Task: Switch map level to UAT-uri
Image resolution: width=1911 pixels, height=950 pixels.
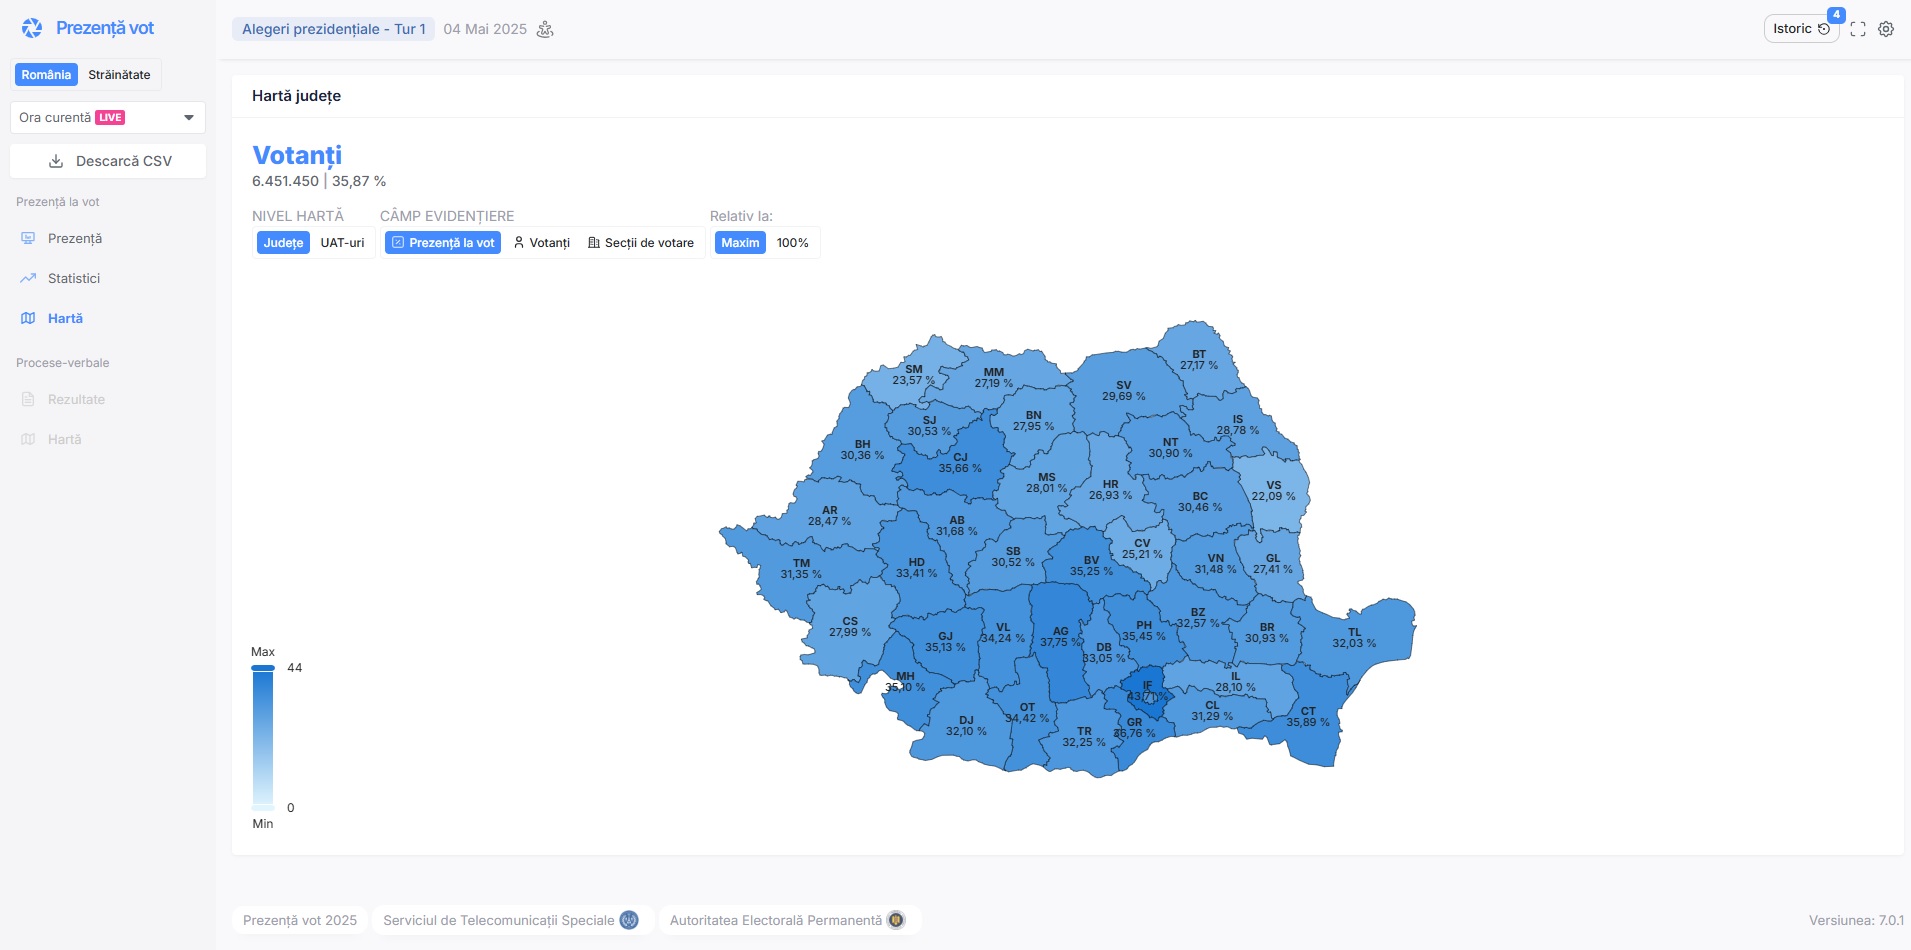Action: (342, 243)
